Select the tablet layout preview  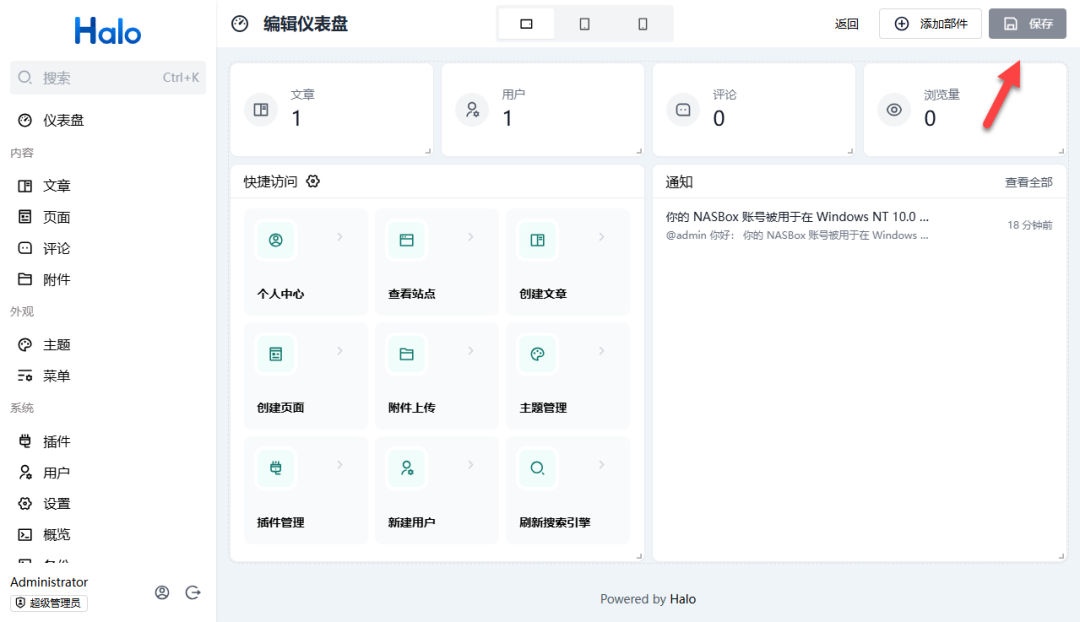pyautogui.click(x=584, y=24)
